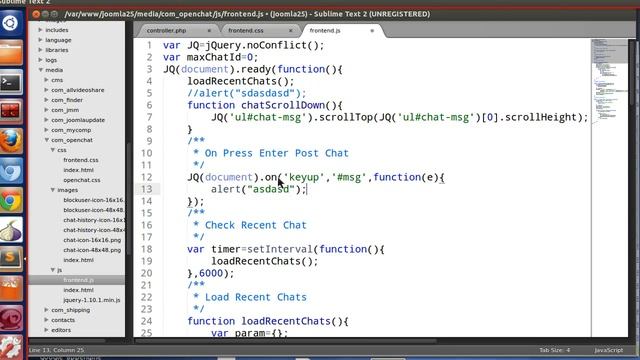Close the controller.php tab
This screenshot has height=360, width=640.
pos(209,31)
